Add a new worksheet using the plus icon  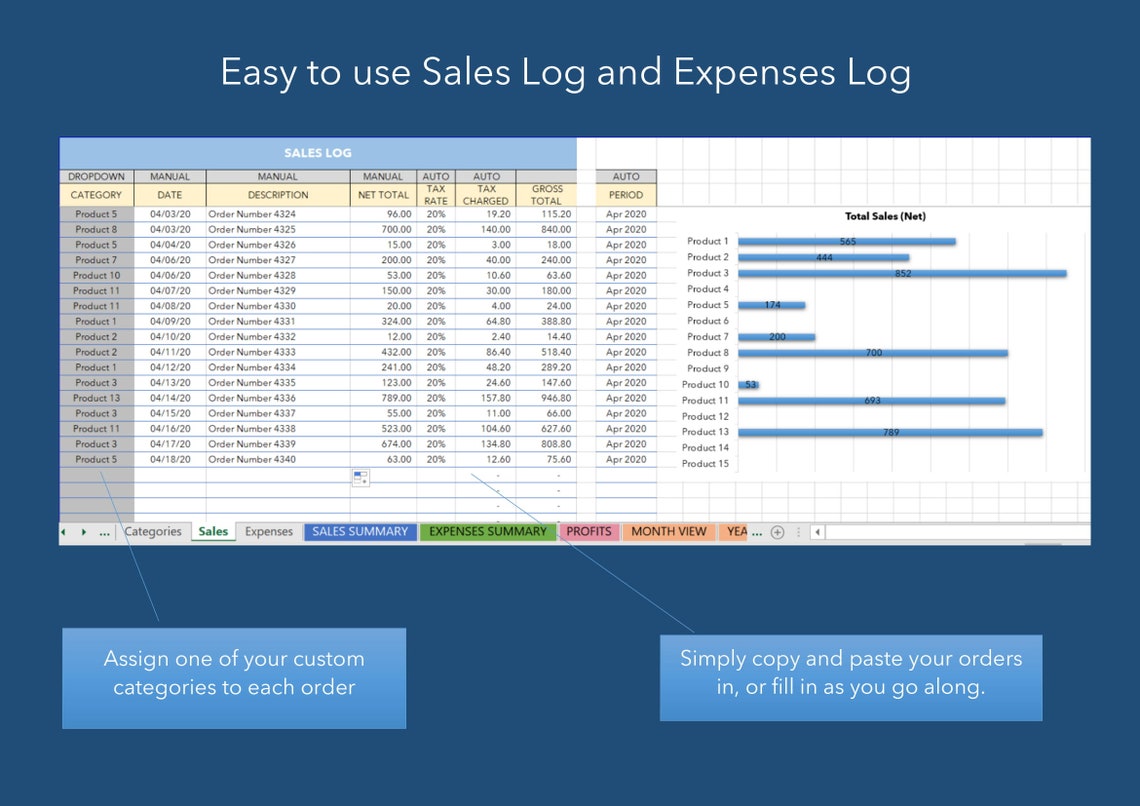[778, 532]
